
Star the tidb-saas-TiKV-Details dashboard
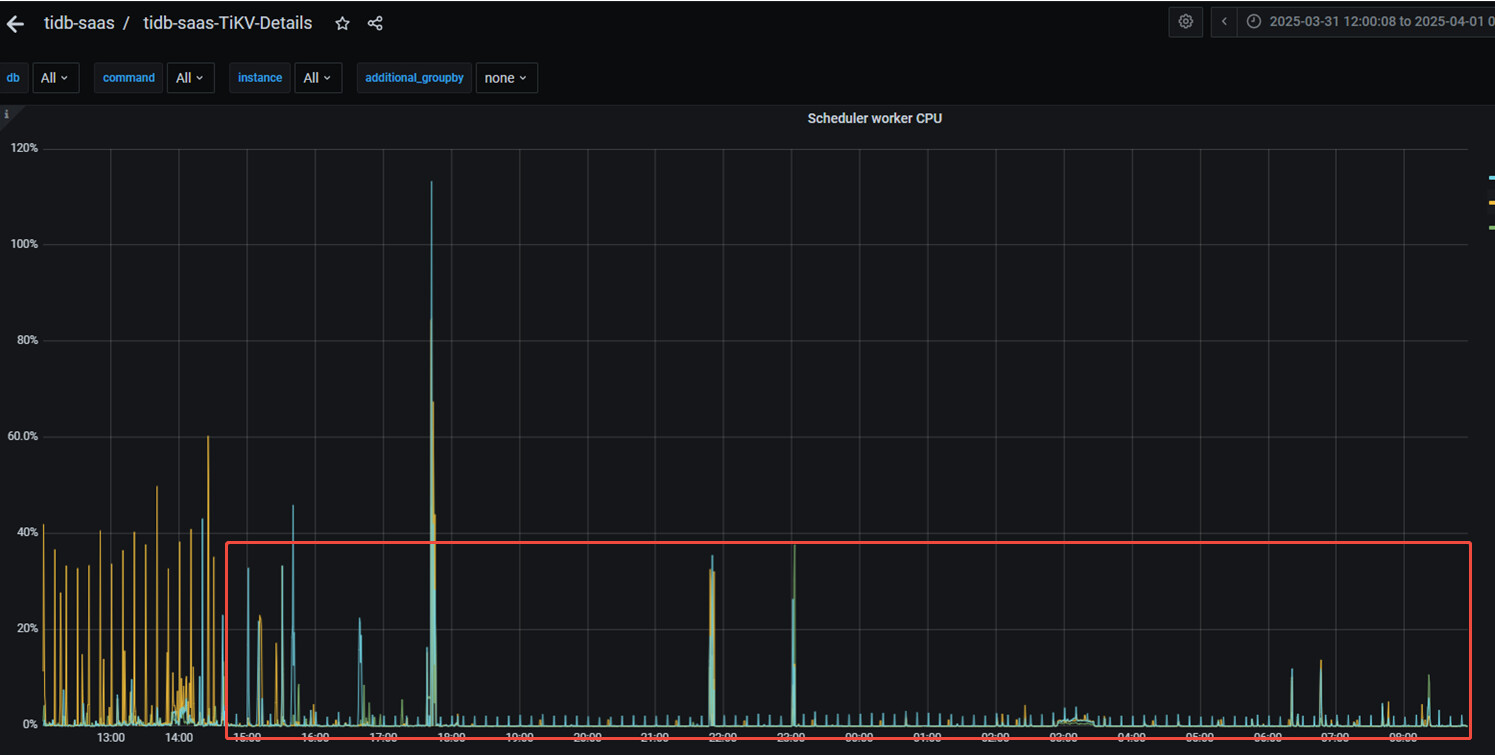coord(342,23)
